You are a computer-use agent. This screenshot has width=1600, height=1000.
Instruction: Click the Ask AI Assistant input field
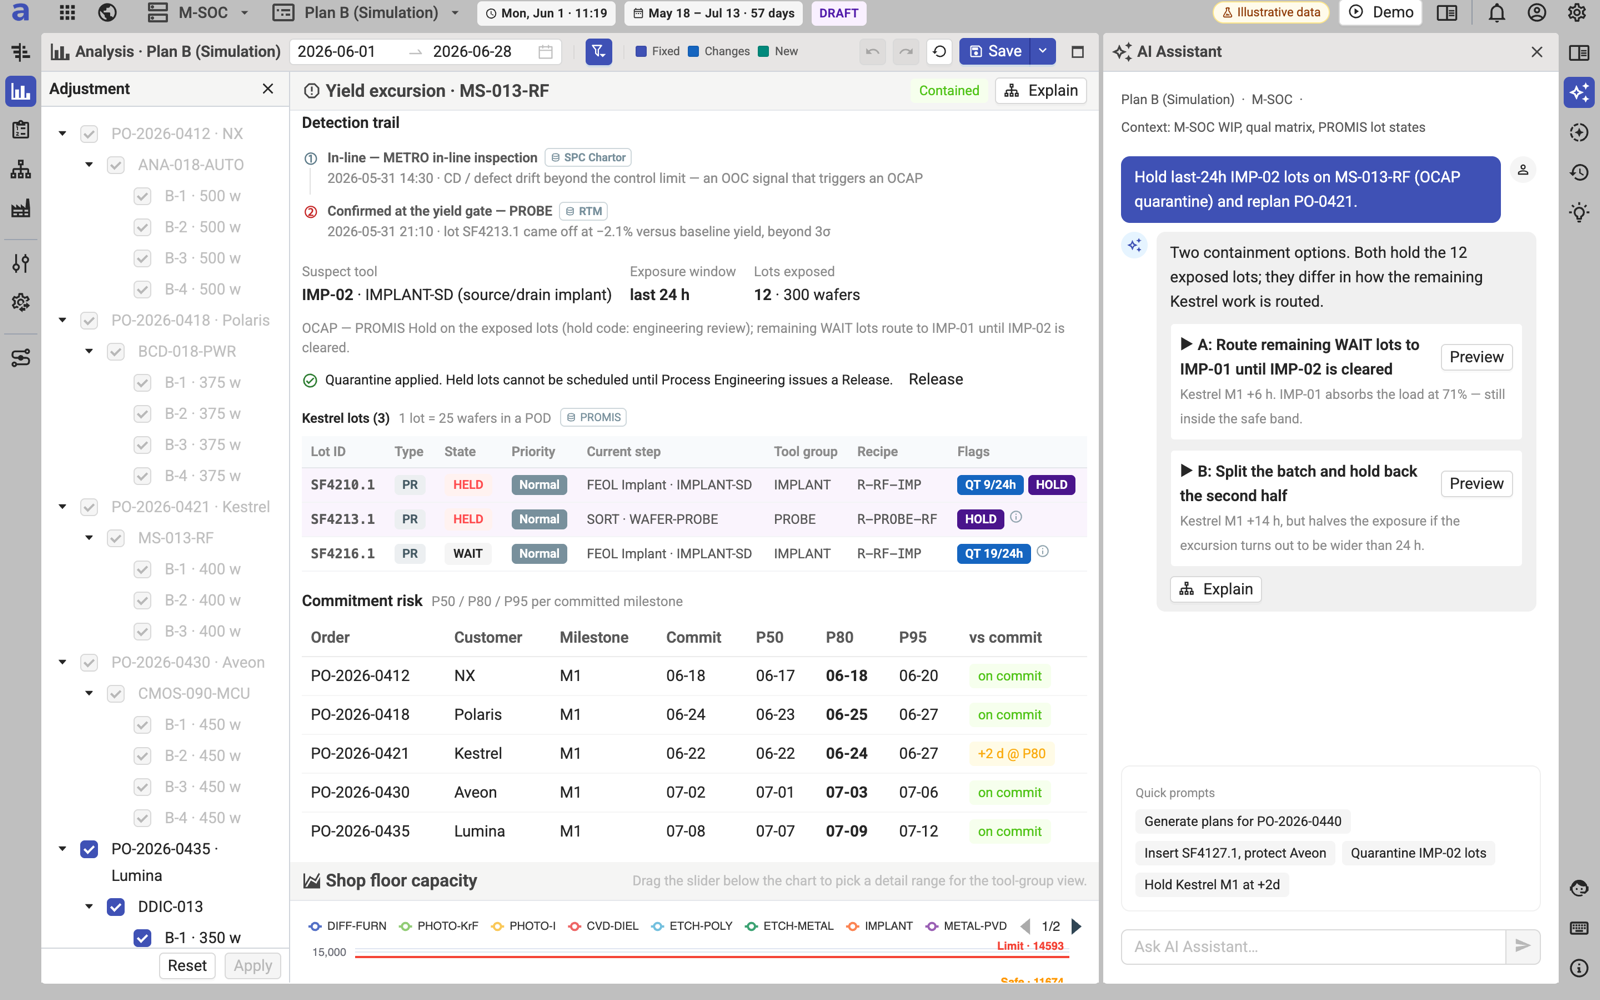pyautogui.click(x=1313, y=946)
